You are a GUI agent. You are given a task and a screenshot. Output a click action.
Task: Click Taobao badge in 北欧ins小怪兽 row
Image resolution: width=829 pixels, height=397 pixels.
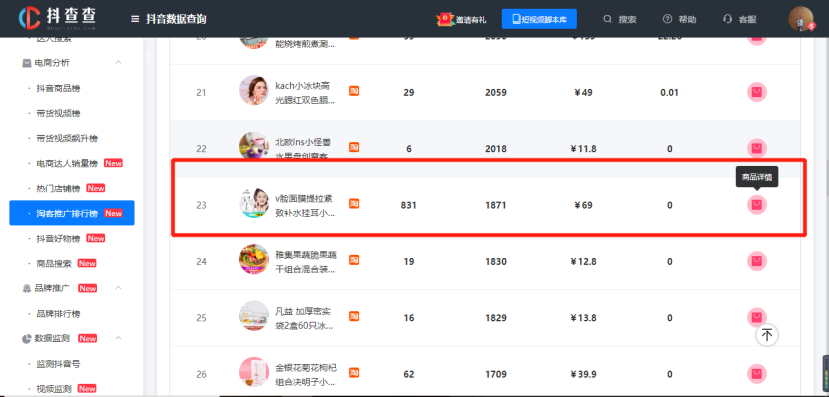(354, 147)
